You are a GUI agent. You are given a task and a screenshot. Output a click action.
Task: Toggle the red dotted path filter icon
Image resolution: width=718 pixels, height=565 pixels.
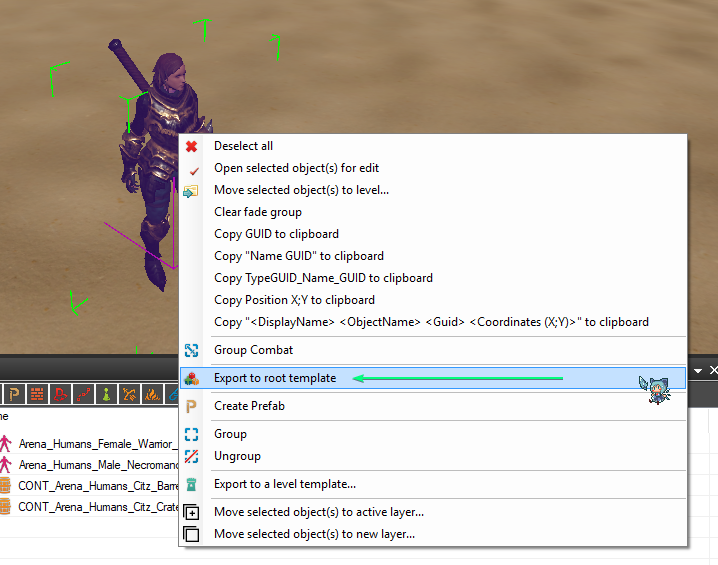(83, 394)
